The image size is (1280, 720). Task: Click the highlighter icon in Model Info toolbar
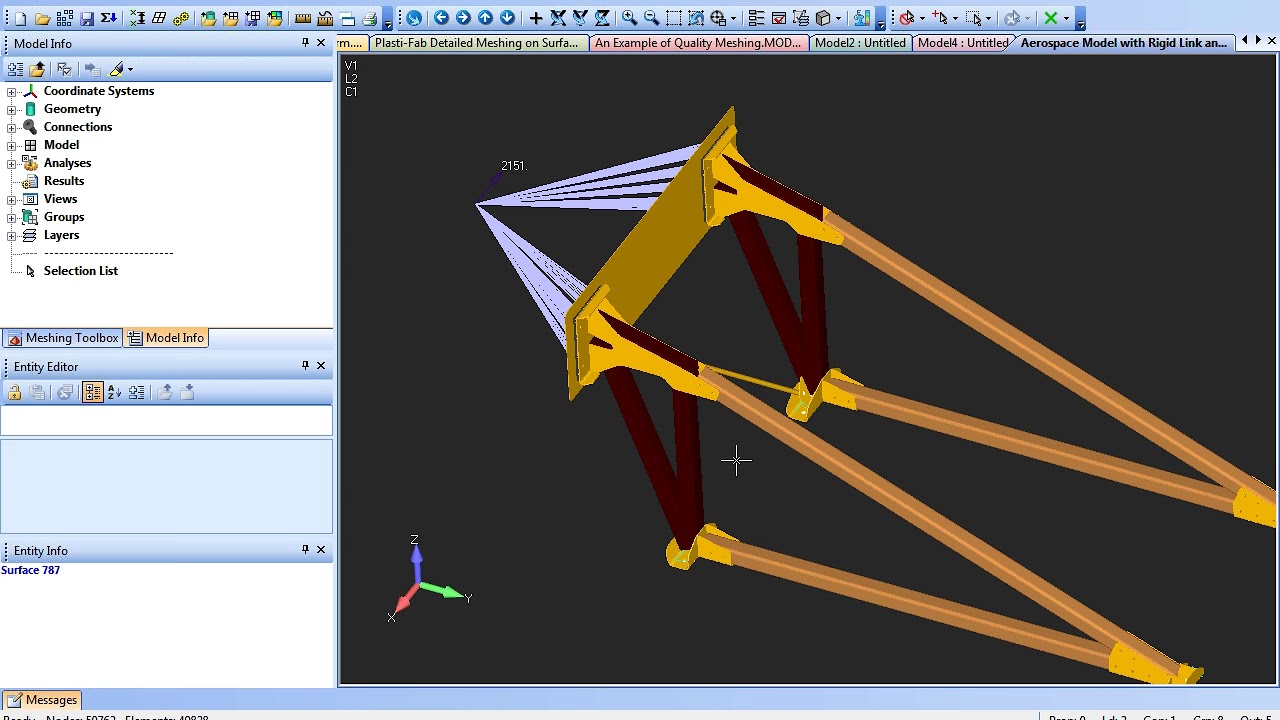[x=117, y=69]
